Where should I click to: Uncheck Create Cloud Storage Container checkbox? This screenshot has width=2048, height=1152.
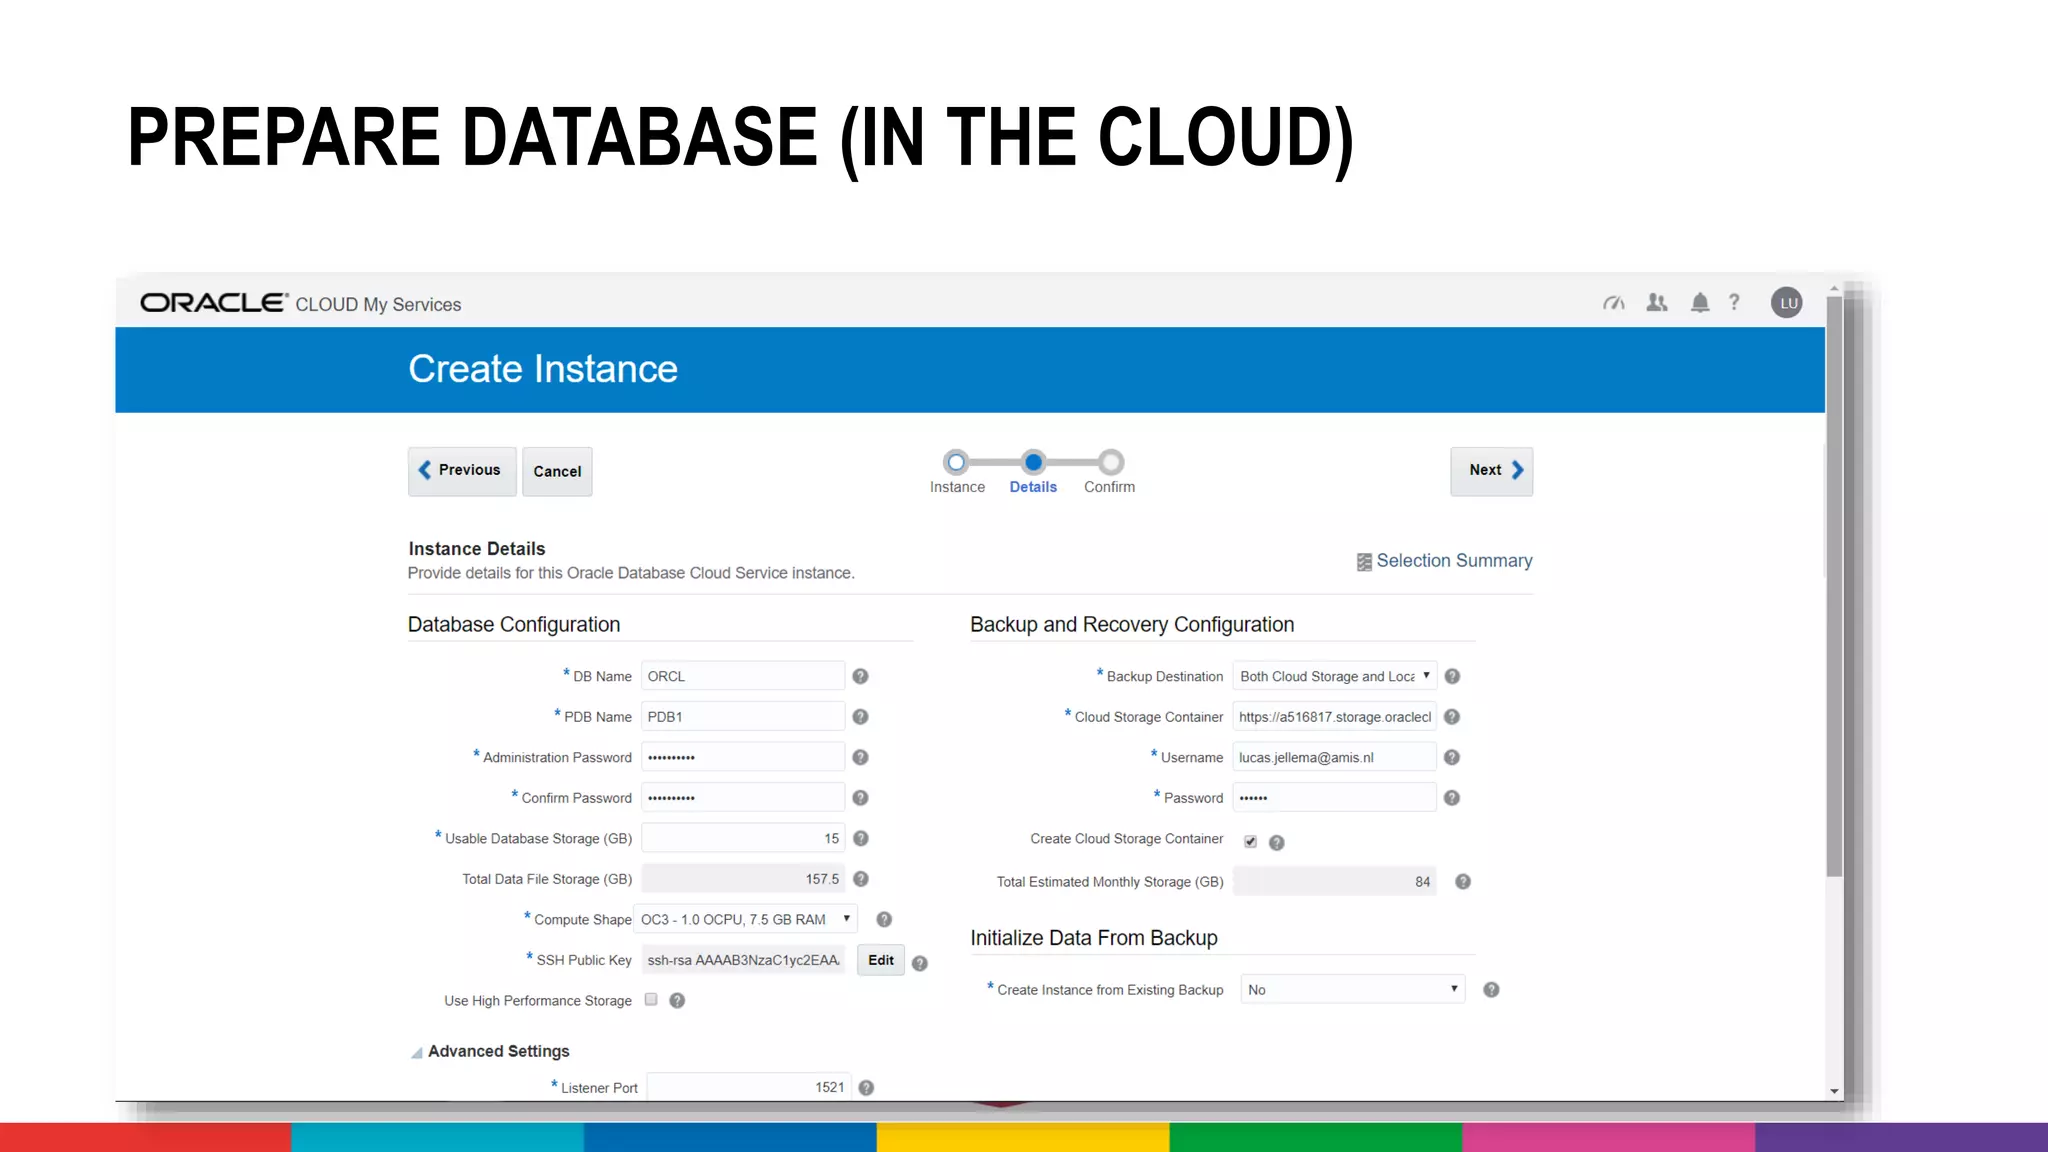[1250, 842]
